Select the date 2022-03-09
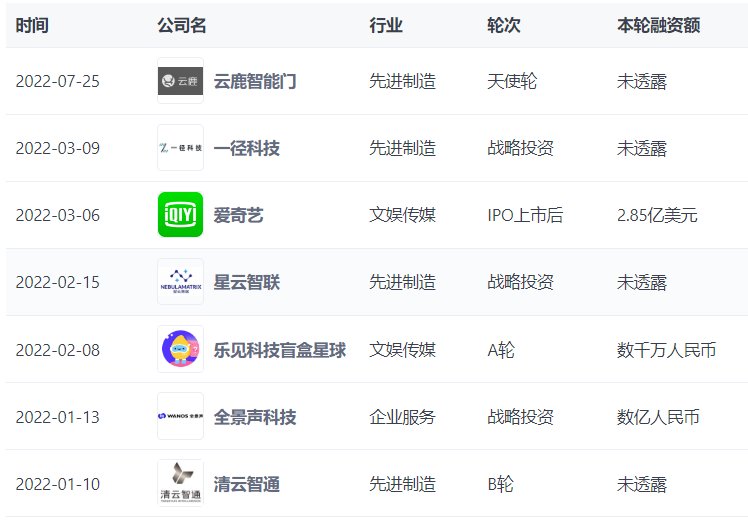The image size is (748, 524). 58,148
